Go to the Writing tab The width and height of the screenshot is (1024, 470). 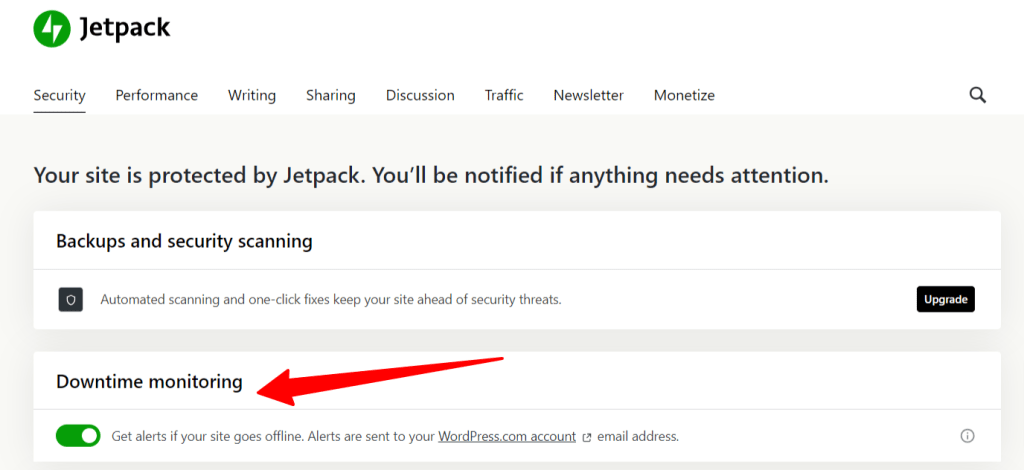tap(251, 95)
